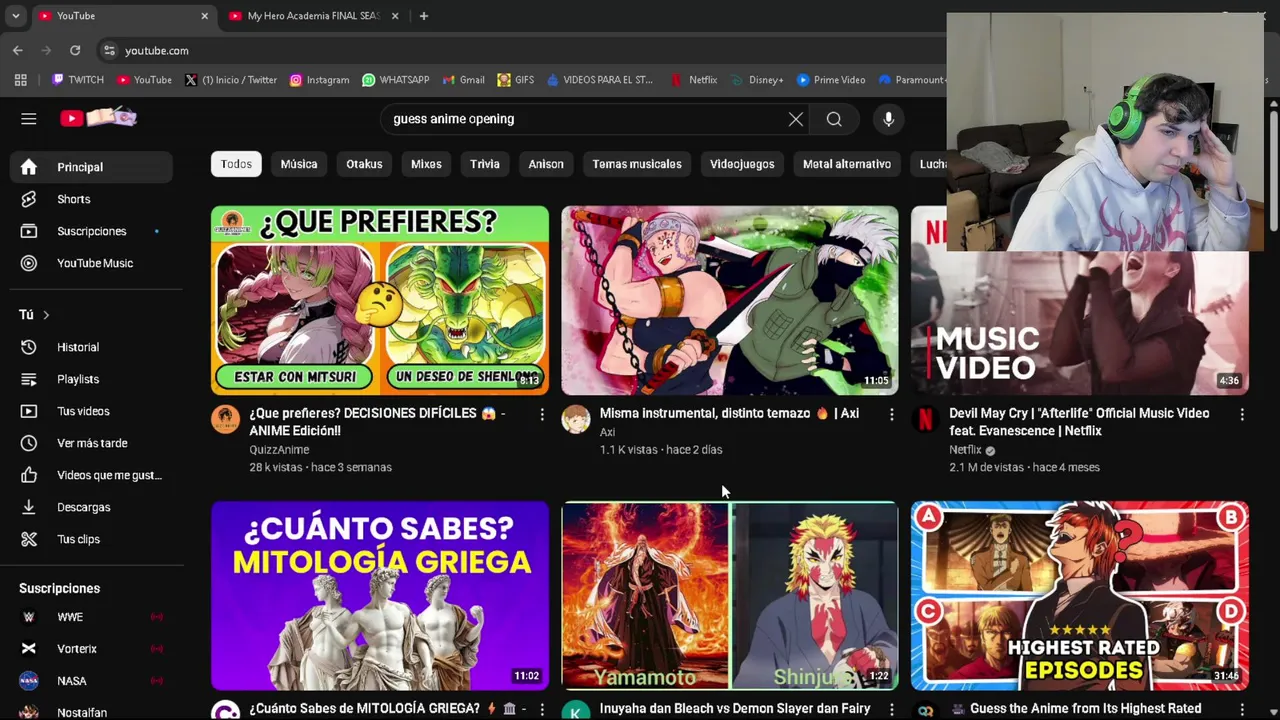
Task: Click the magnifier search button
Action: tap(834, 119)
